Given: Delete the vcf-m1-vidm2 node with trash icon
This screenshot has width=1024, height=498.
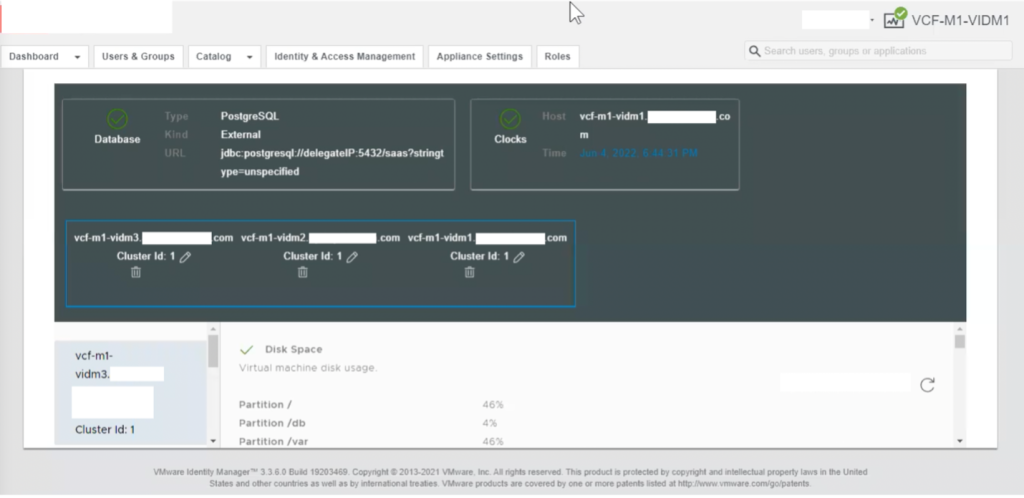Looking at the screenshot, I should [302, 272].
